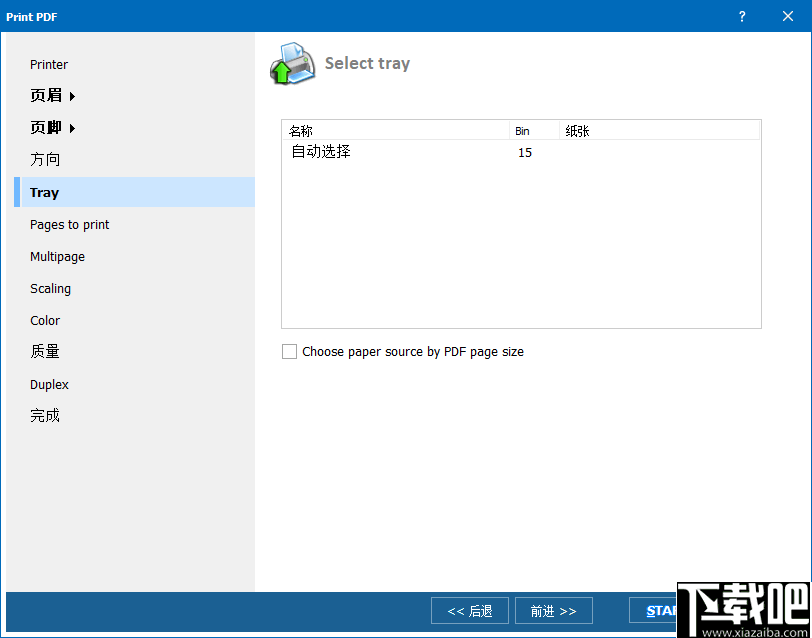
Task: Enable Choose paper source by PDF page size
Action: point(290,351)
